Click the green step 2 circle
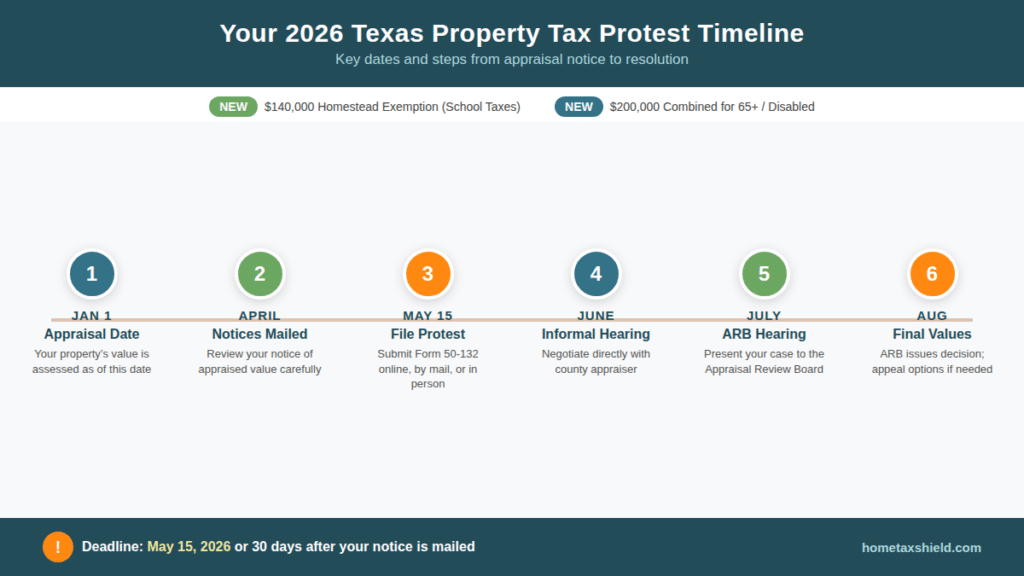 coord(260,273)
